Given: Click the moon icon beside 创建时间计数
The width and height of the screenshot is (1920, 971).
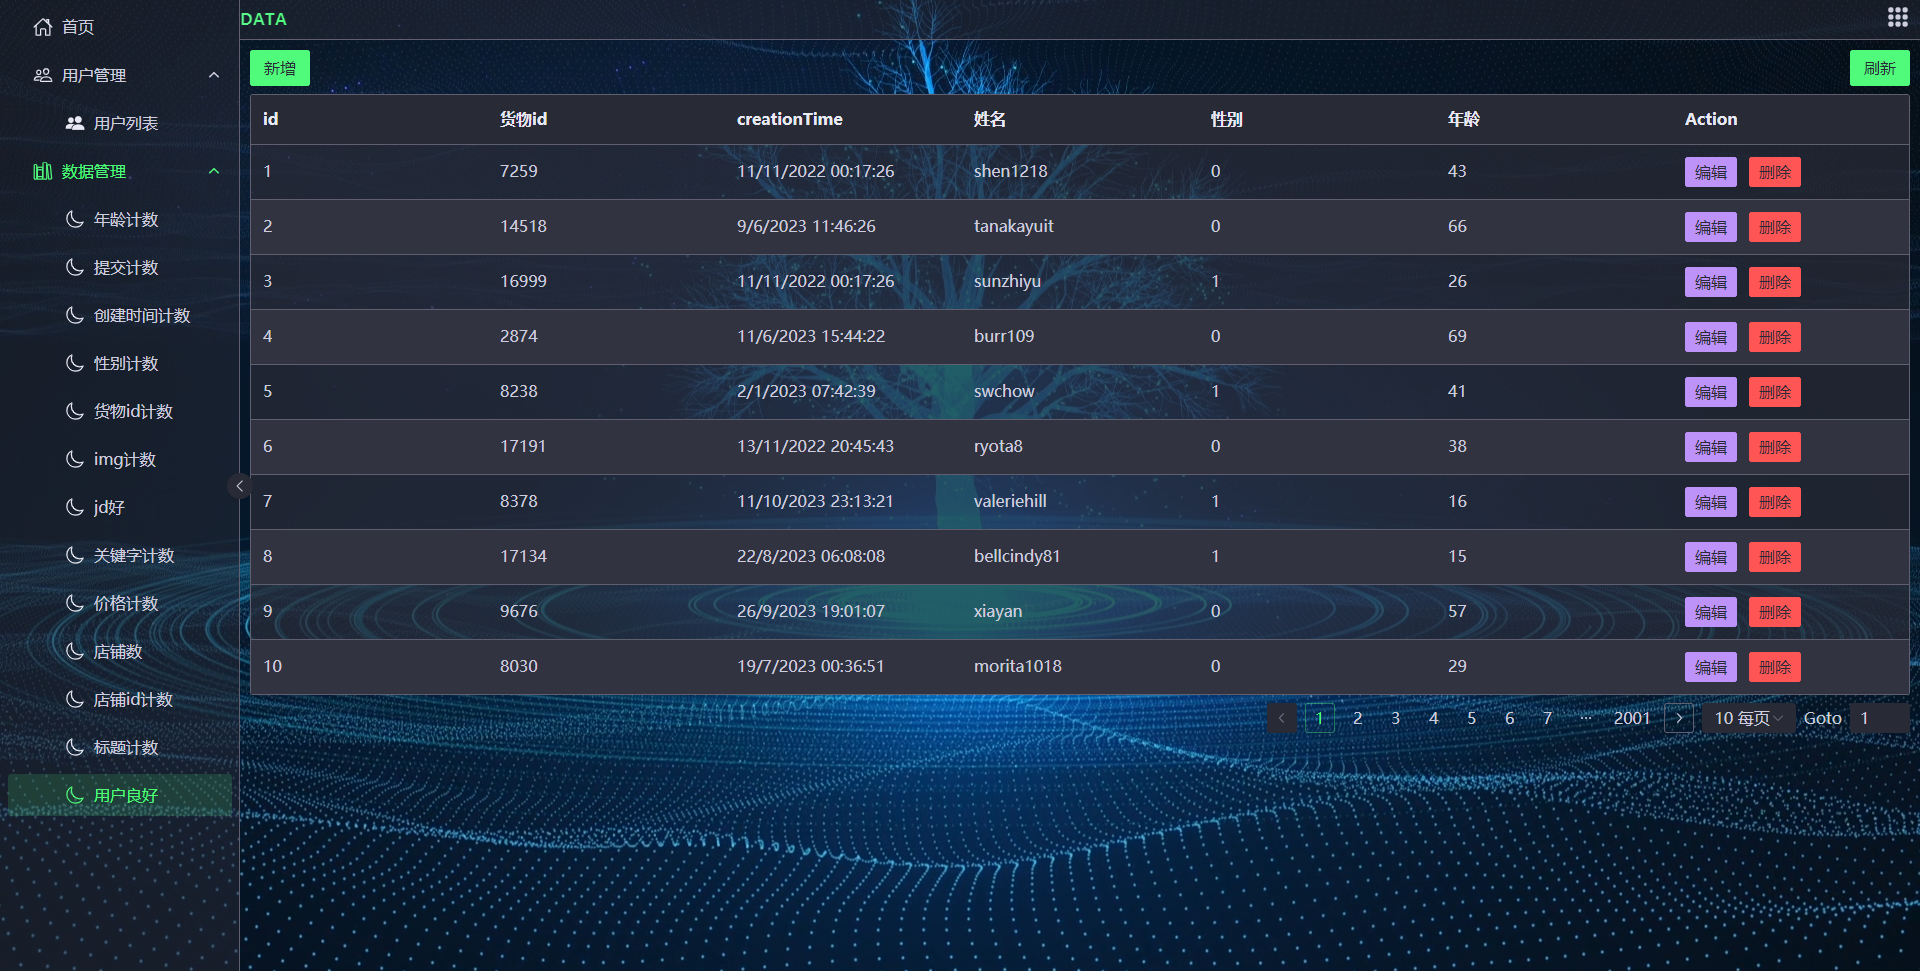Looking at the screenshot, I should point(75,315).
